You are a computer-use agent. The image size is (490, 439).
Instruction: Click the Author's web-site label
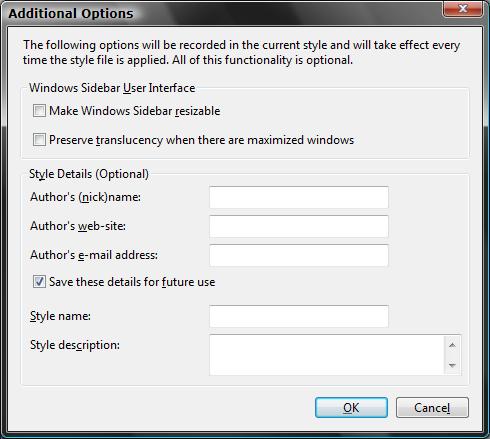tap(78, 226)
